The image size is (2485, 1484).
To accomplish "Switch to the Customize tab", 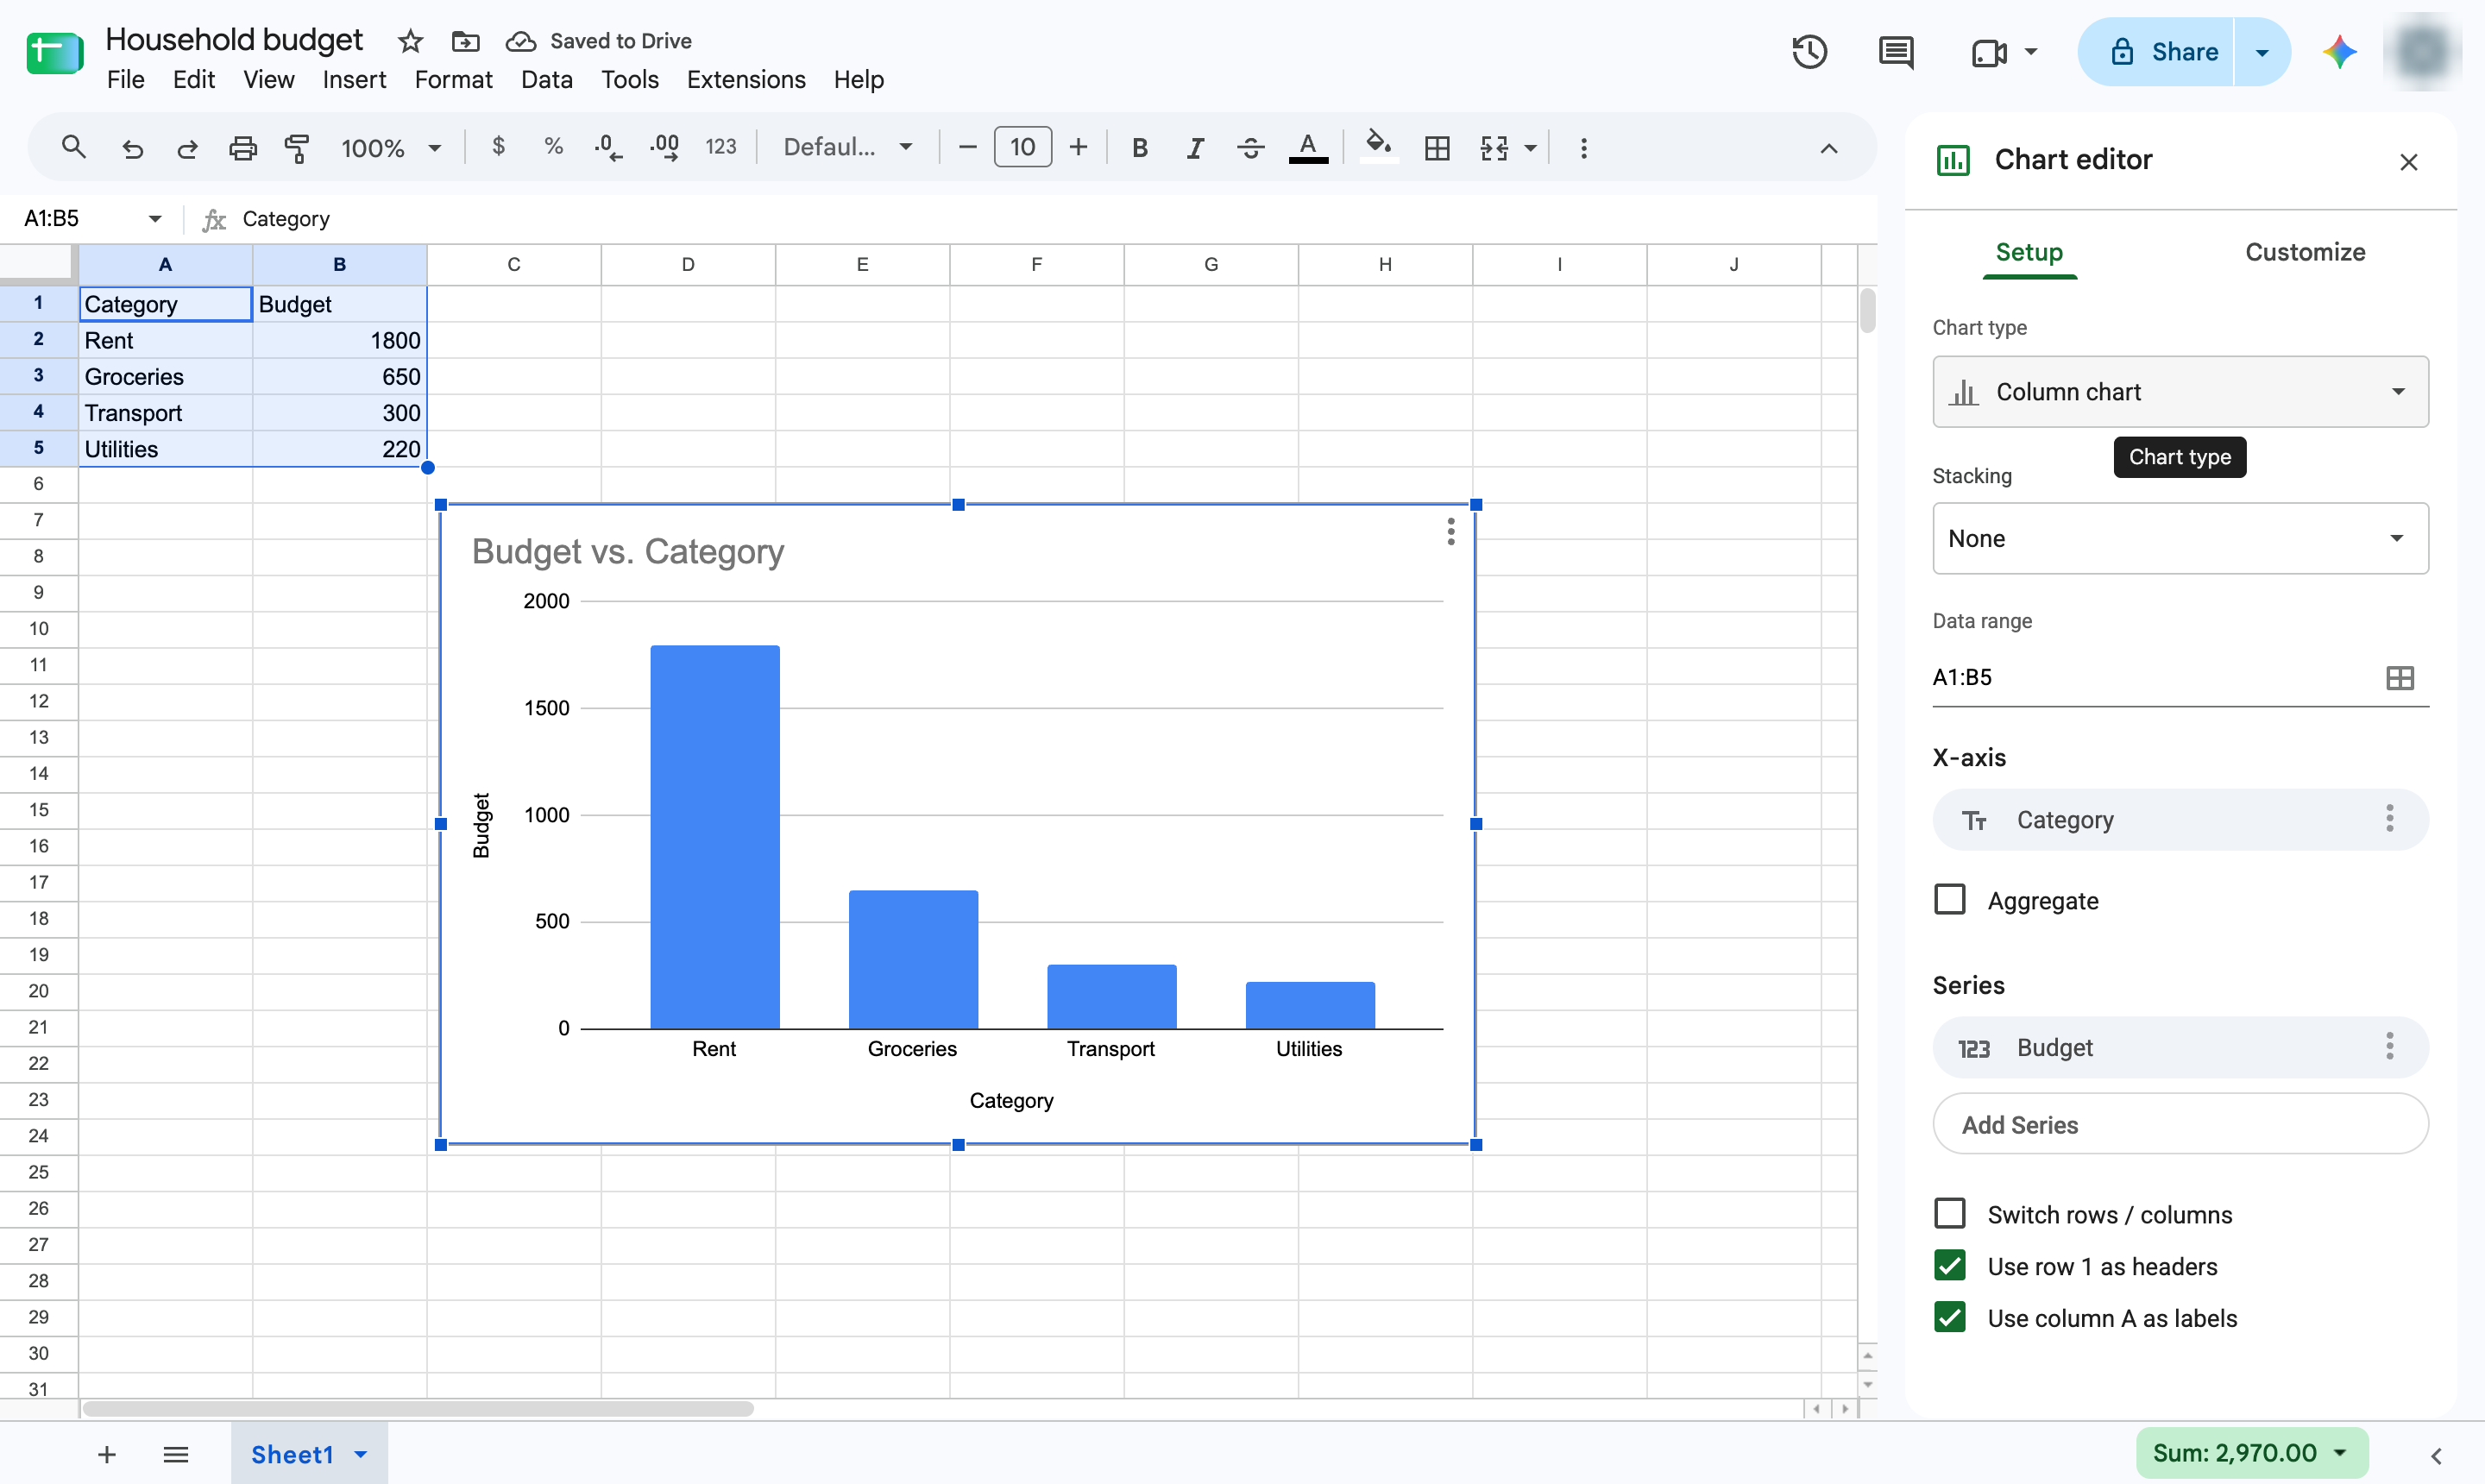I will (2305, 252).
